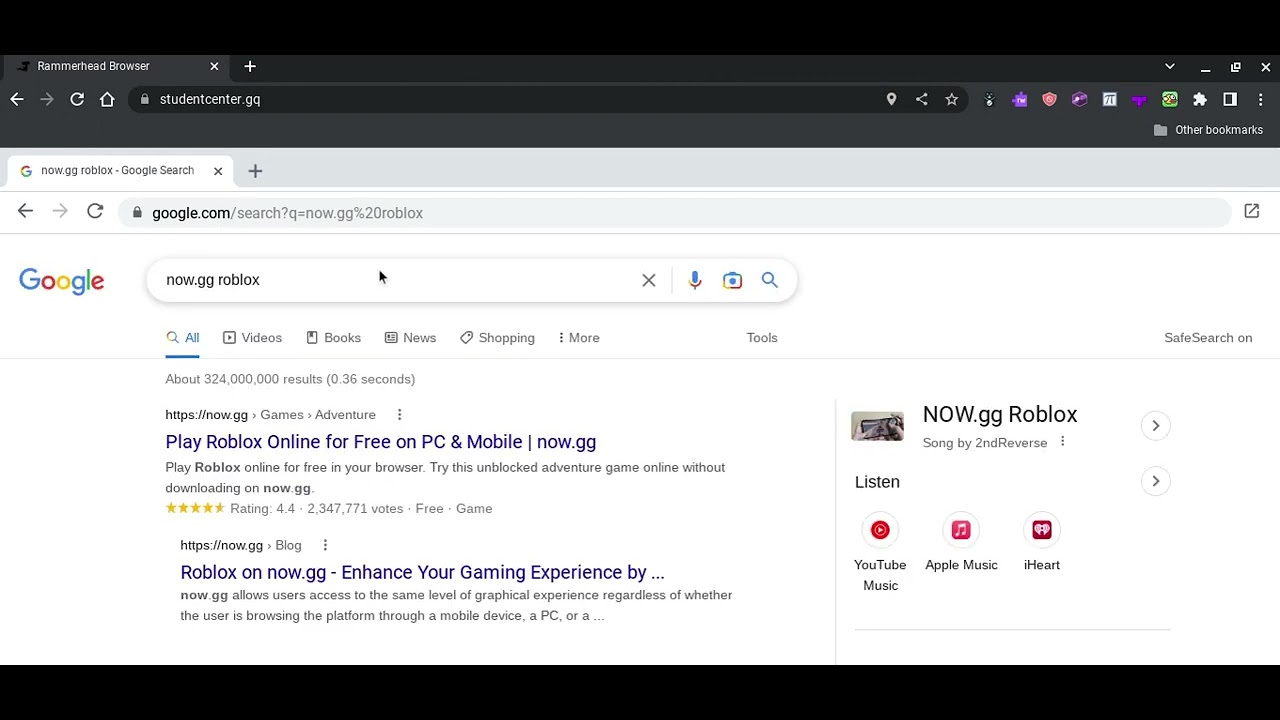1280x720 pixels.
Task: Switch to News results tab
Action: tap(410, 338)
